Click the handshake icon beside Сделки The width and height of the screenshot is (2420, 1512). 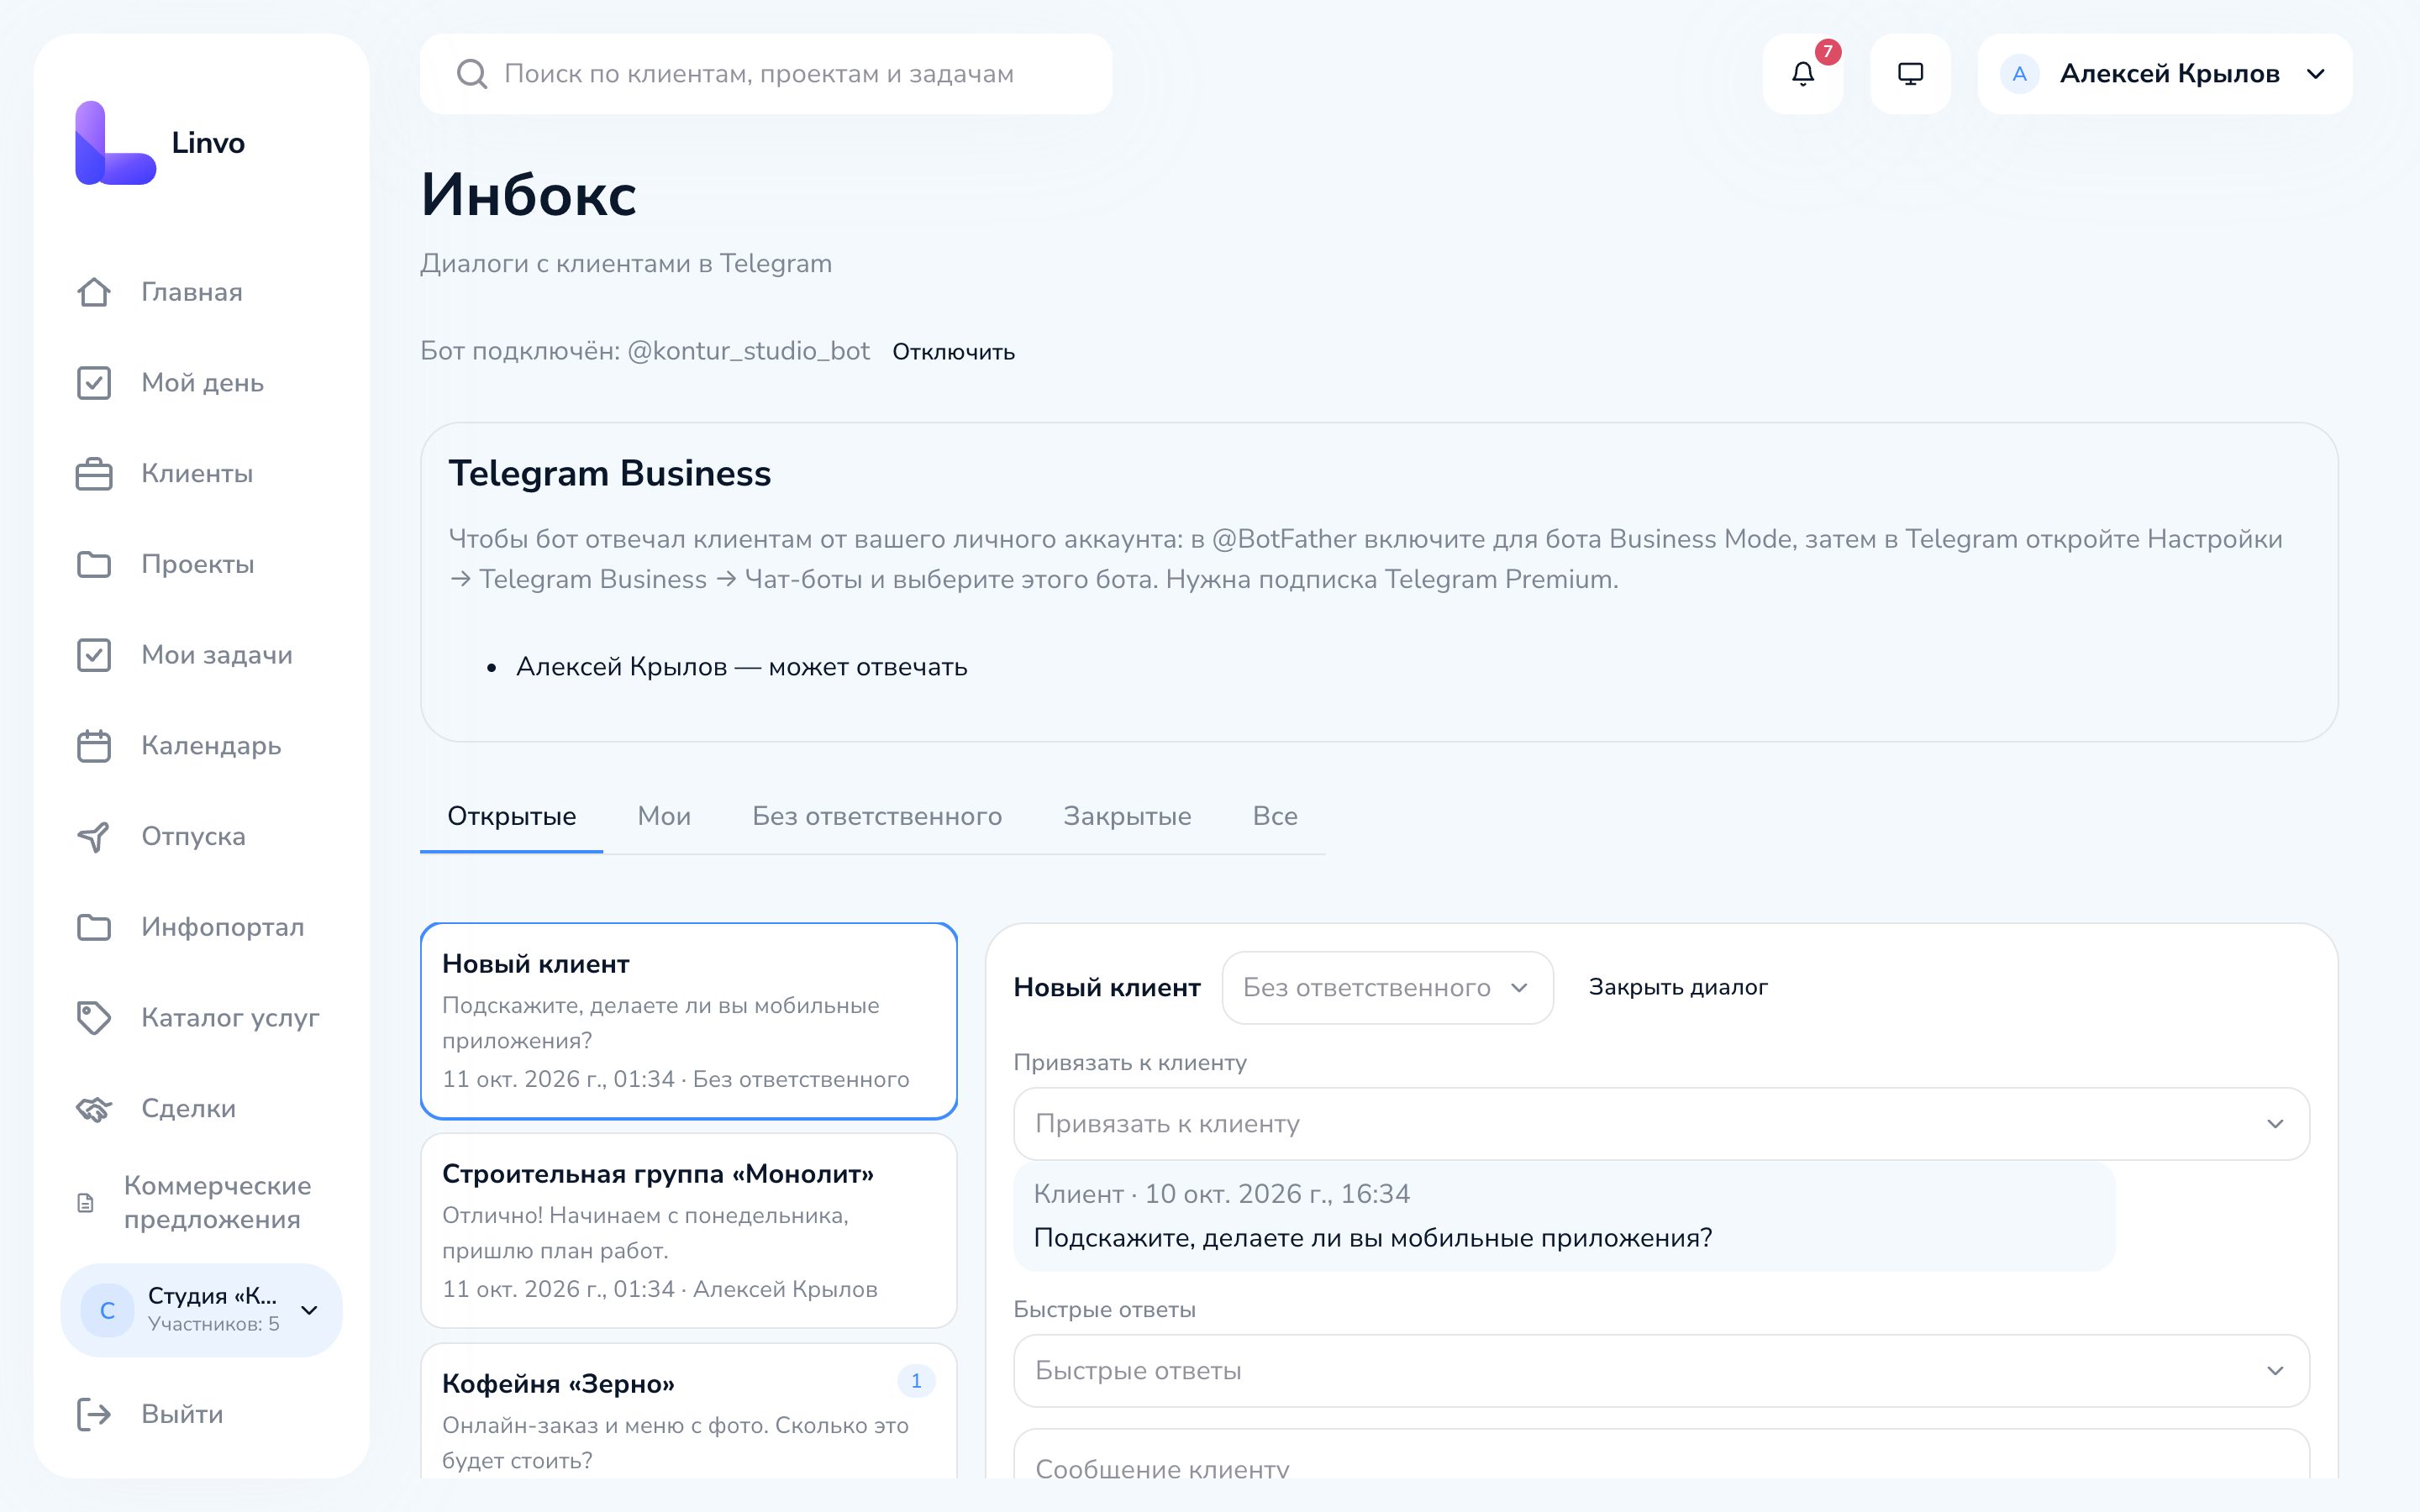pos(94,1109)
